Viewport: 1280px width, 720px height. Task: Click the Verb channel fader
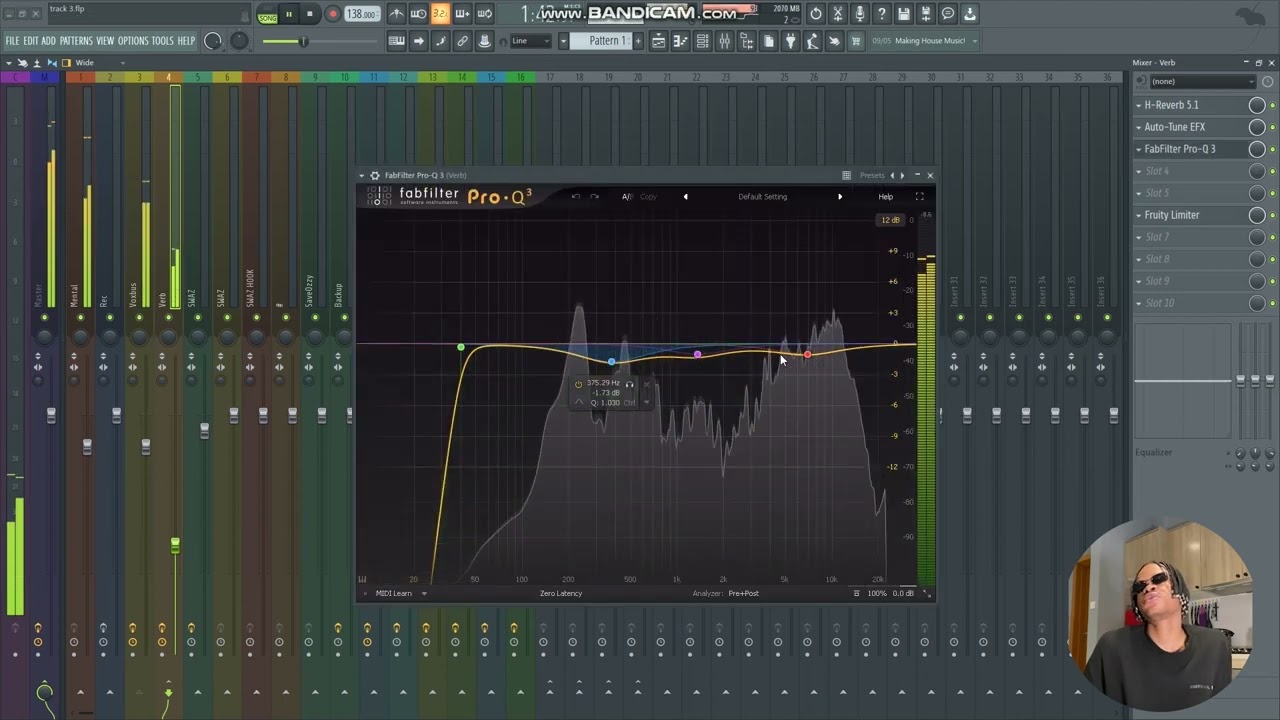pyautogui.click(x=175, y=545)
